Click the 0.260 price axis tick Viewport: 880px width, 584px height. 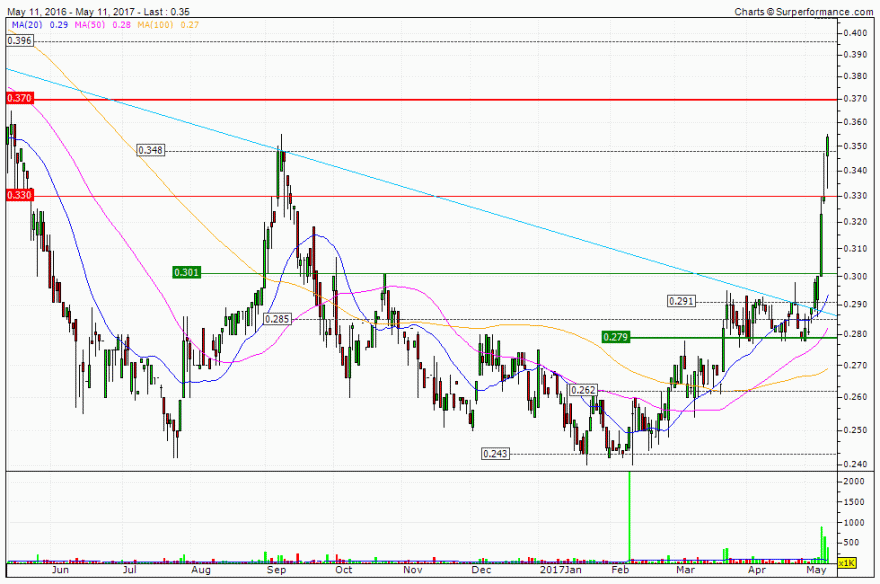[x=855, y=397]
